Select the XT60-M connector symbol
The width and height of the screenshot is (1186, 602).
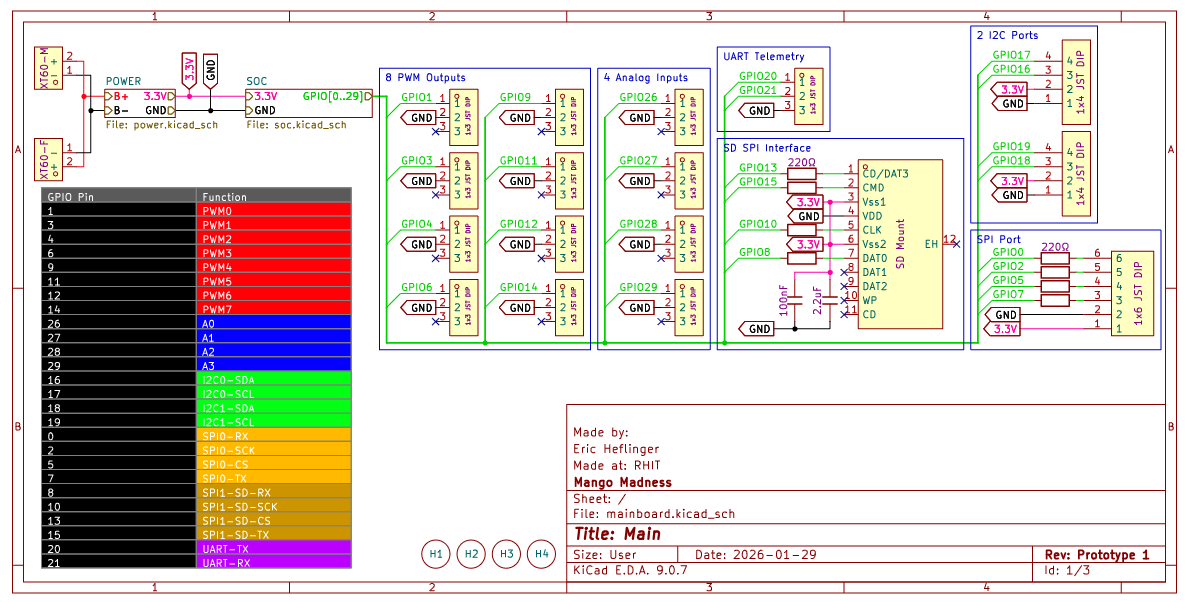[x=49, y=69]
